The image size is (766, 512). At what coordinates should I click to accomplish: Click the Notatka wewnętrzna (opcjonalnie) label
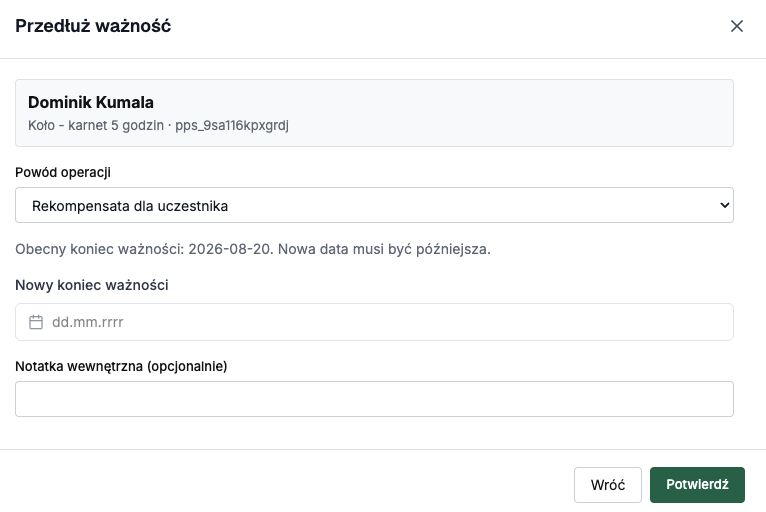(121, 366)
